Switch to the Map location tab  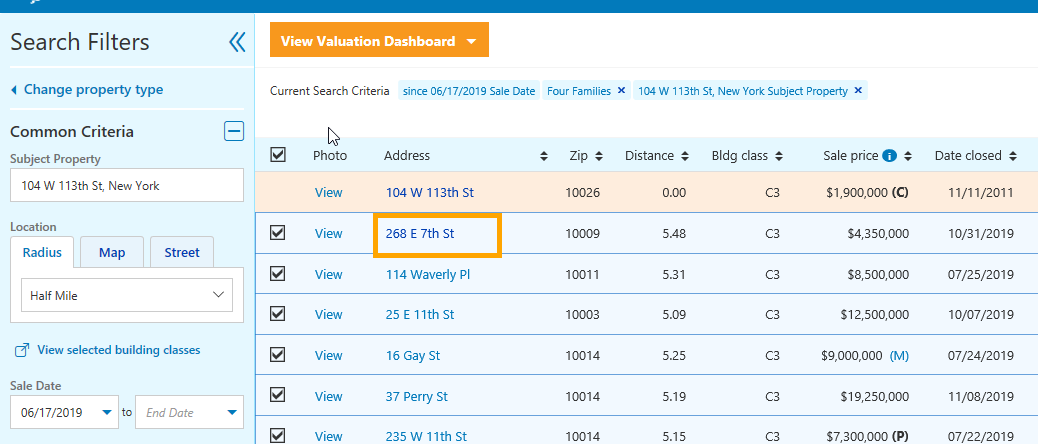tap(112, 252)
